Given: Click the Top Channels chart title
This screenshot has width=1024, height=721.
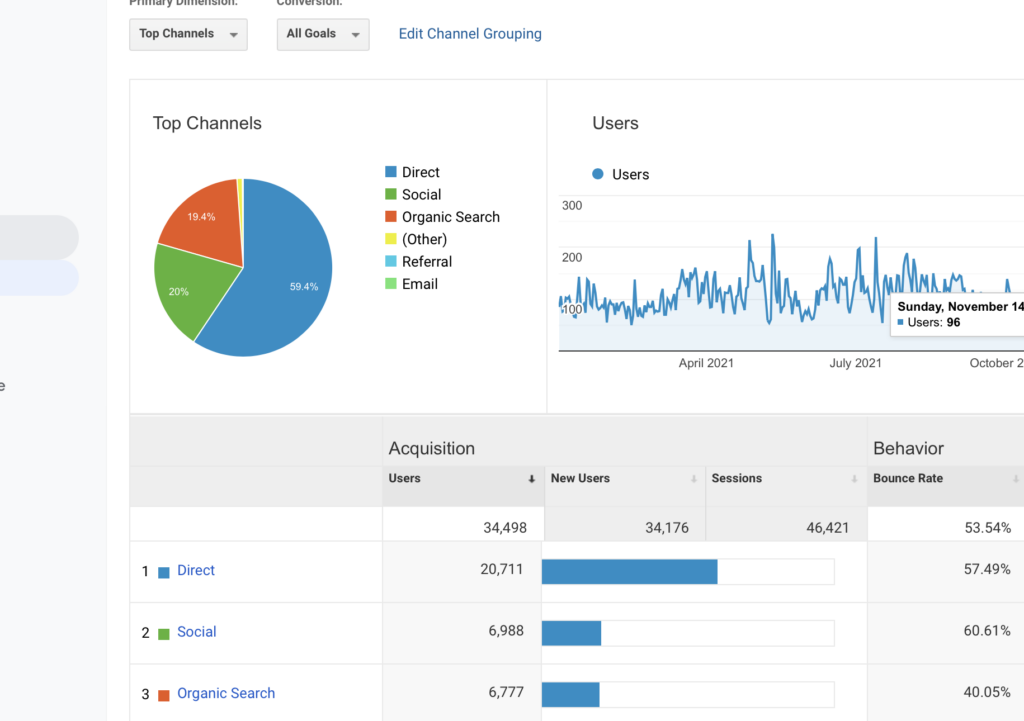Looking at the screenshot, I should point(207,123).
